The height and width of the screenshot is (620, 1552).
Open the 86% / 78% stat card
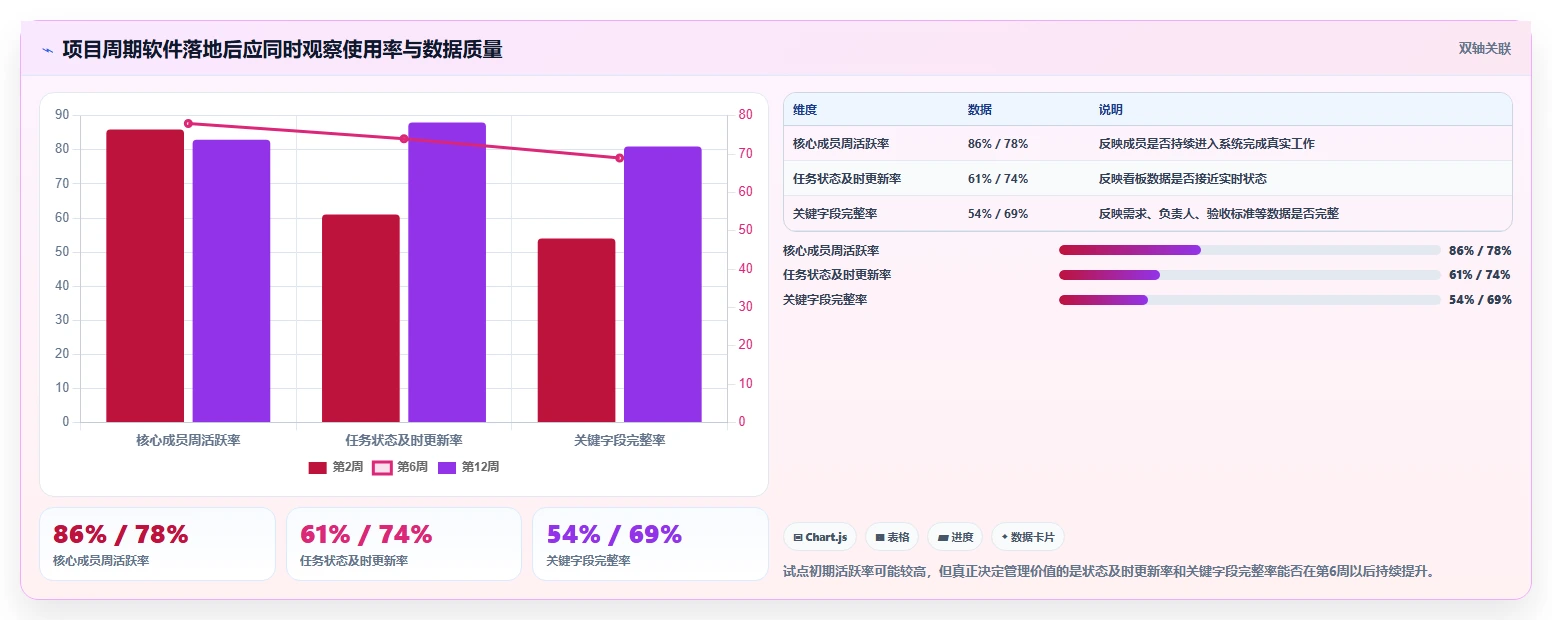coord(157,544)
